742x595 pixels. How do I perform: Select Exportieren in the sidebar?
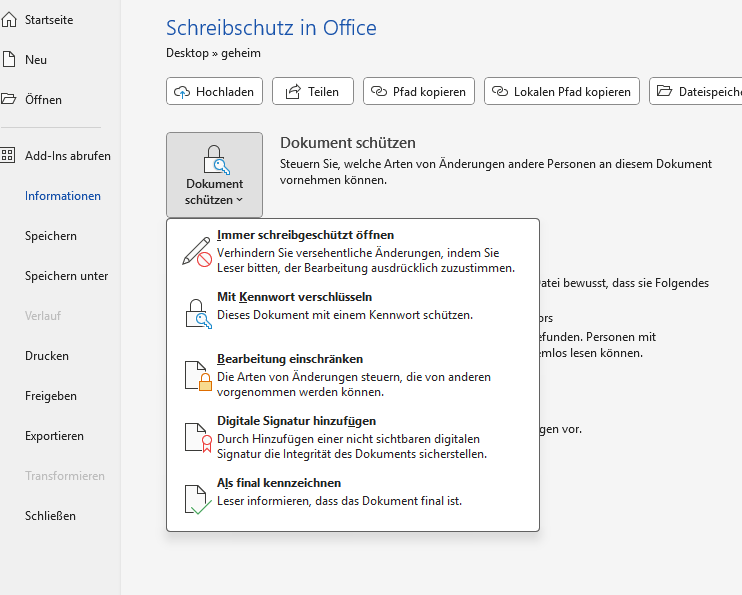point(54,436)
